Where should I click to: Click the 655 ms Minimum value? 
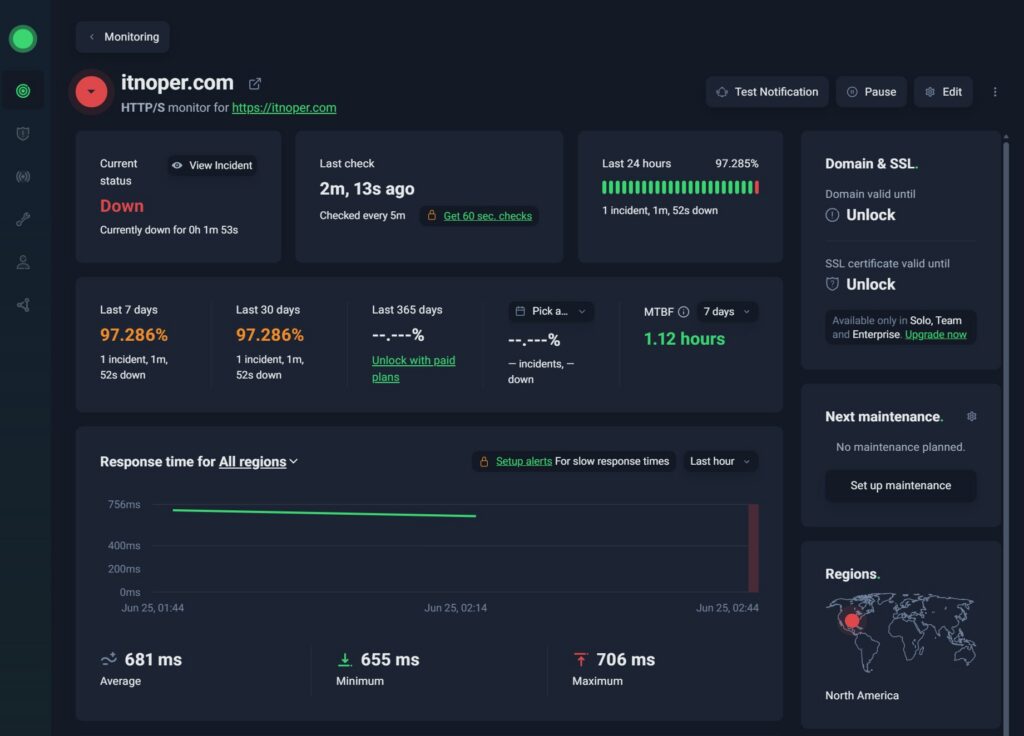coord(390,660)
